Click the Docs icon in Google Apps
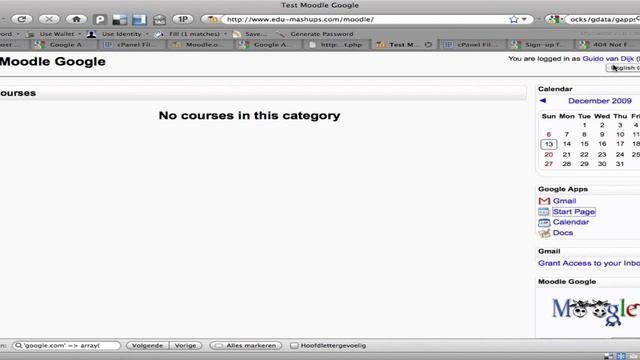Screen dimensions: 640x360 click(x=544, y=233)
